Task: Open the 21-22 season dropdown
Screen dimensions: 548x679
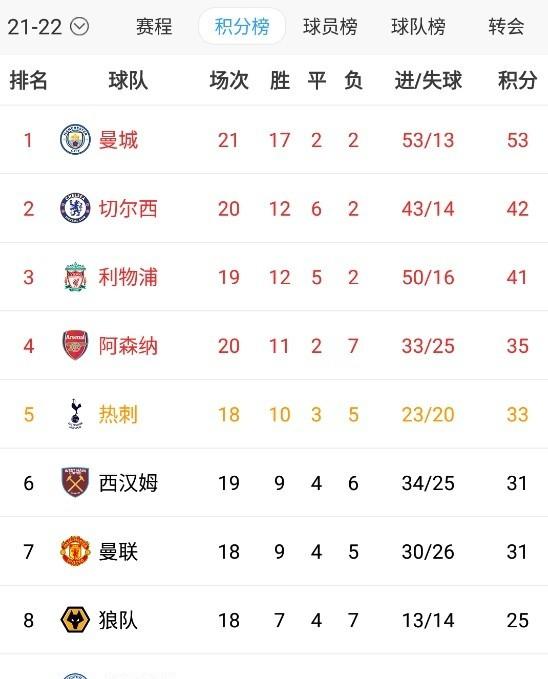Action: pyautogui.click(x=48, y=27)
